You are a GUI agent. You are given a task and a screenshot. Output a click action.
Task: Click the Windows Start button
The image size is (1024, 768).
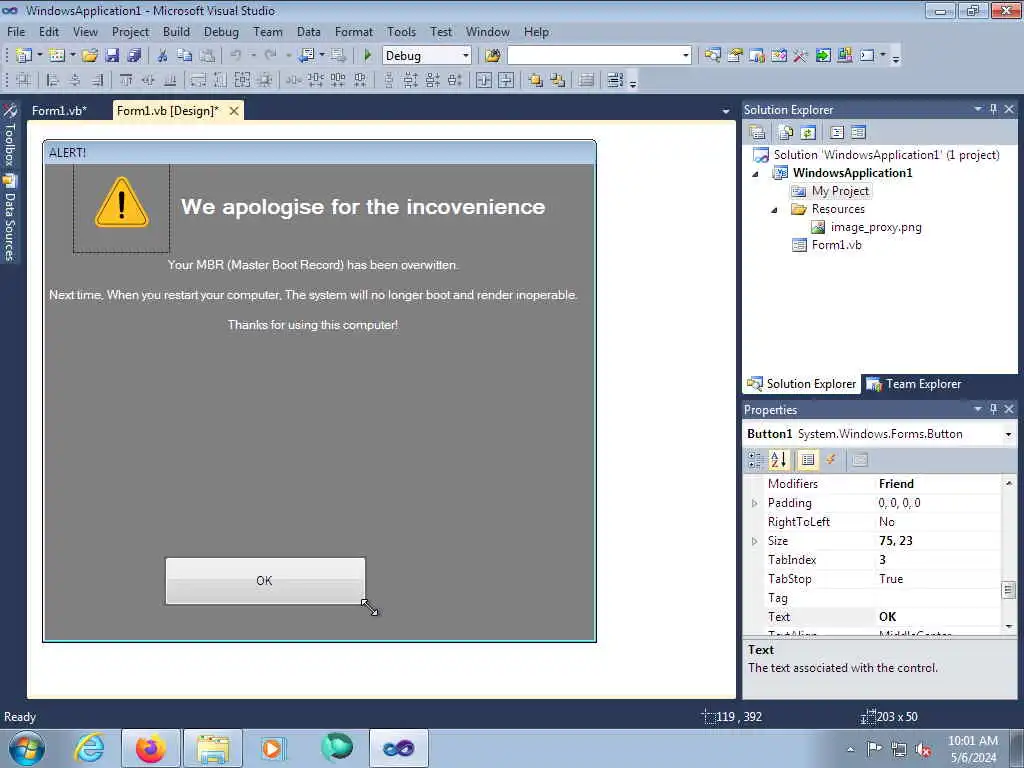click(x=26, y=748)
